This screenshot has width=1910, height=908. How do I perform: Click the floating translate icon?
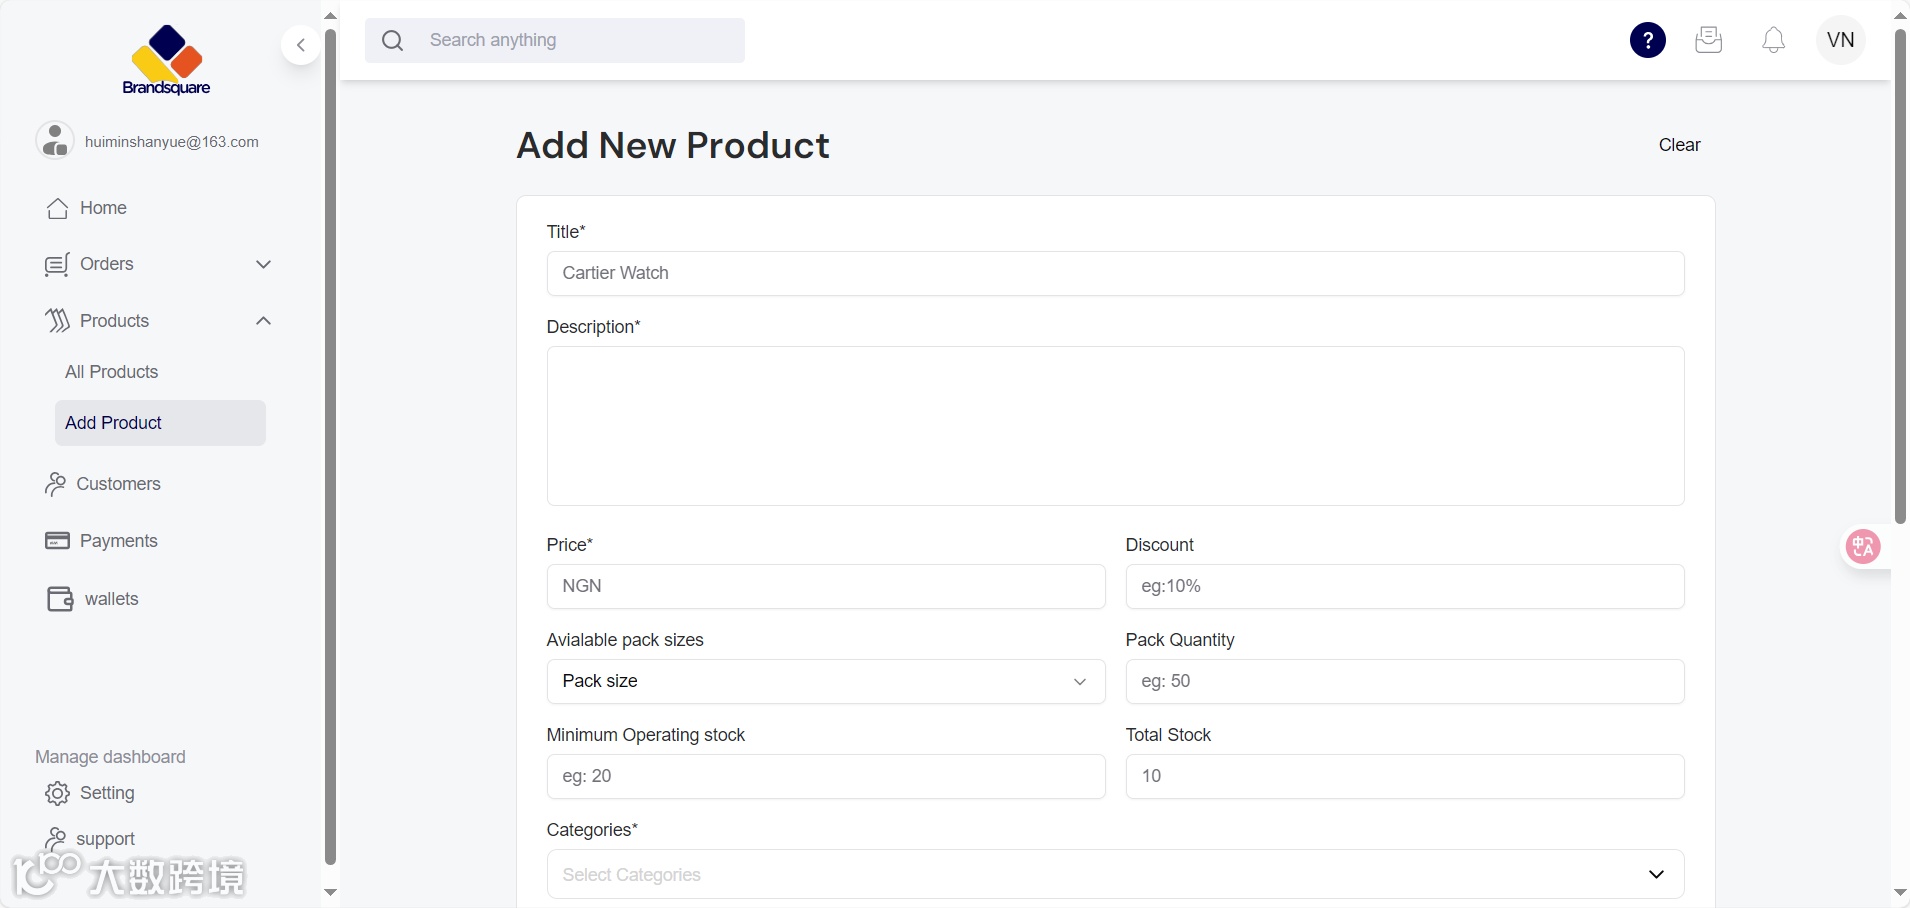click(x=1862, y=547)
